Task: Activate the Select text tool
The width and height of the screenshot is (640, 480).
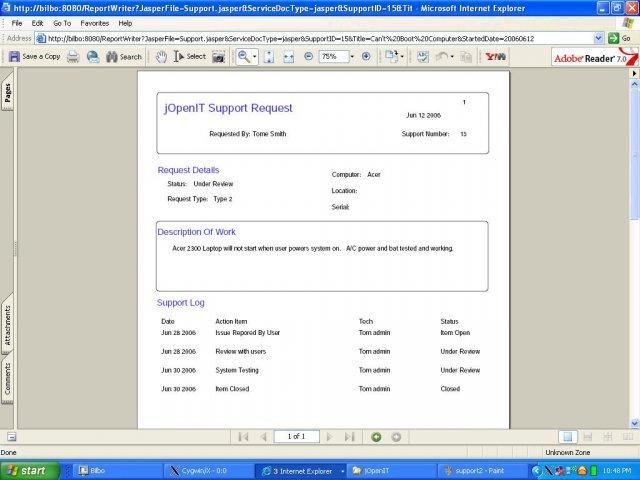Action: (x=189, y=57)
